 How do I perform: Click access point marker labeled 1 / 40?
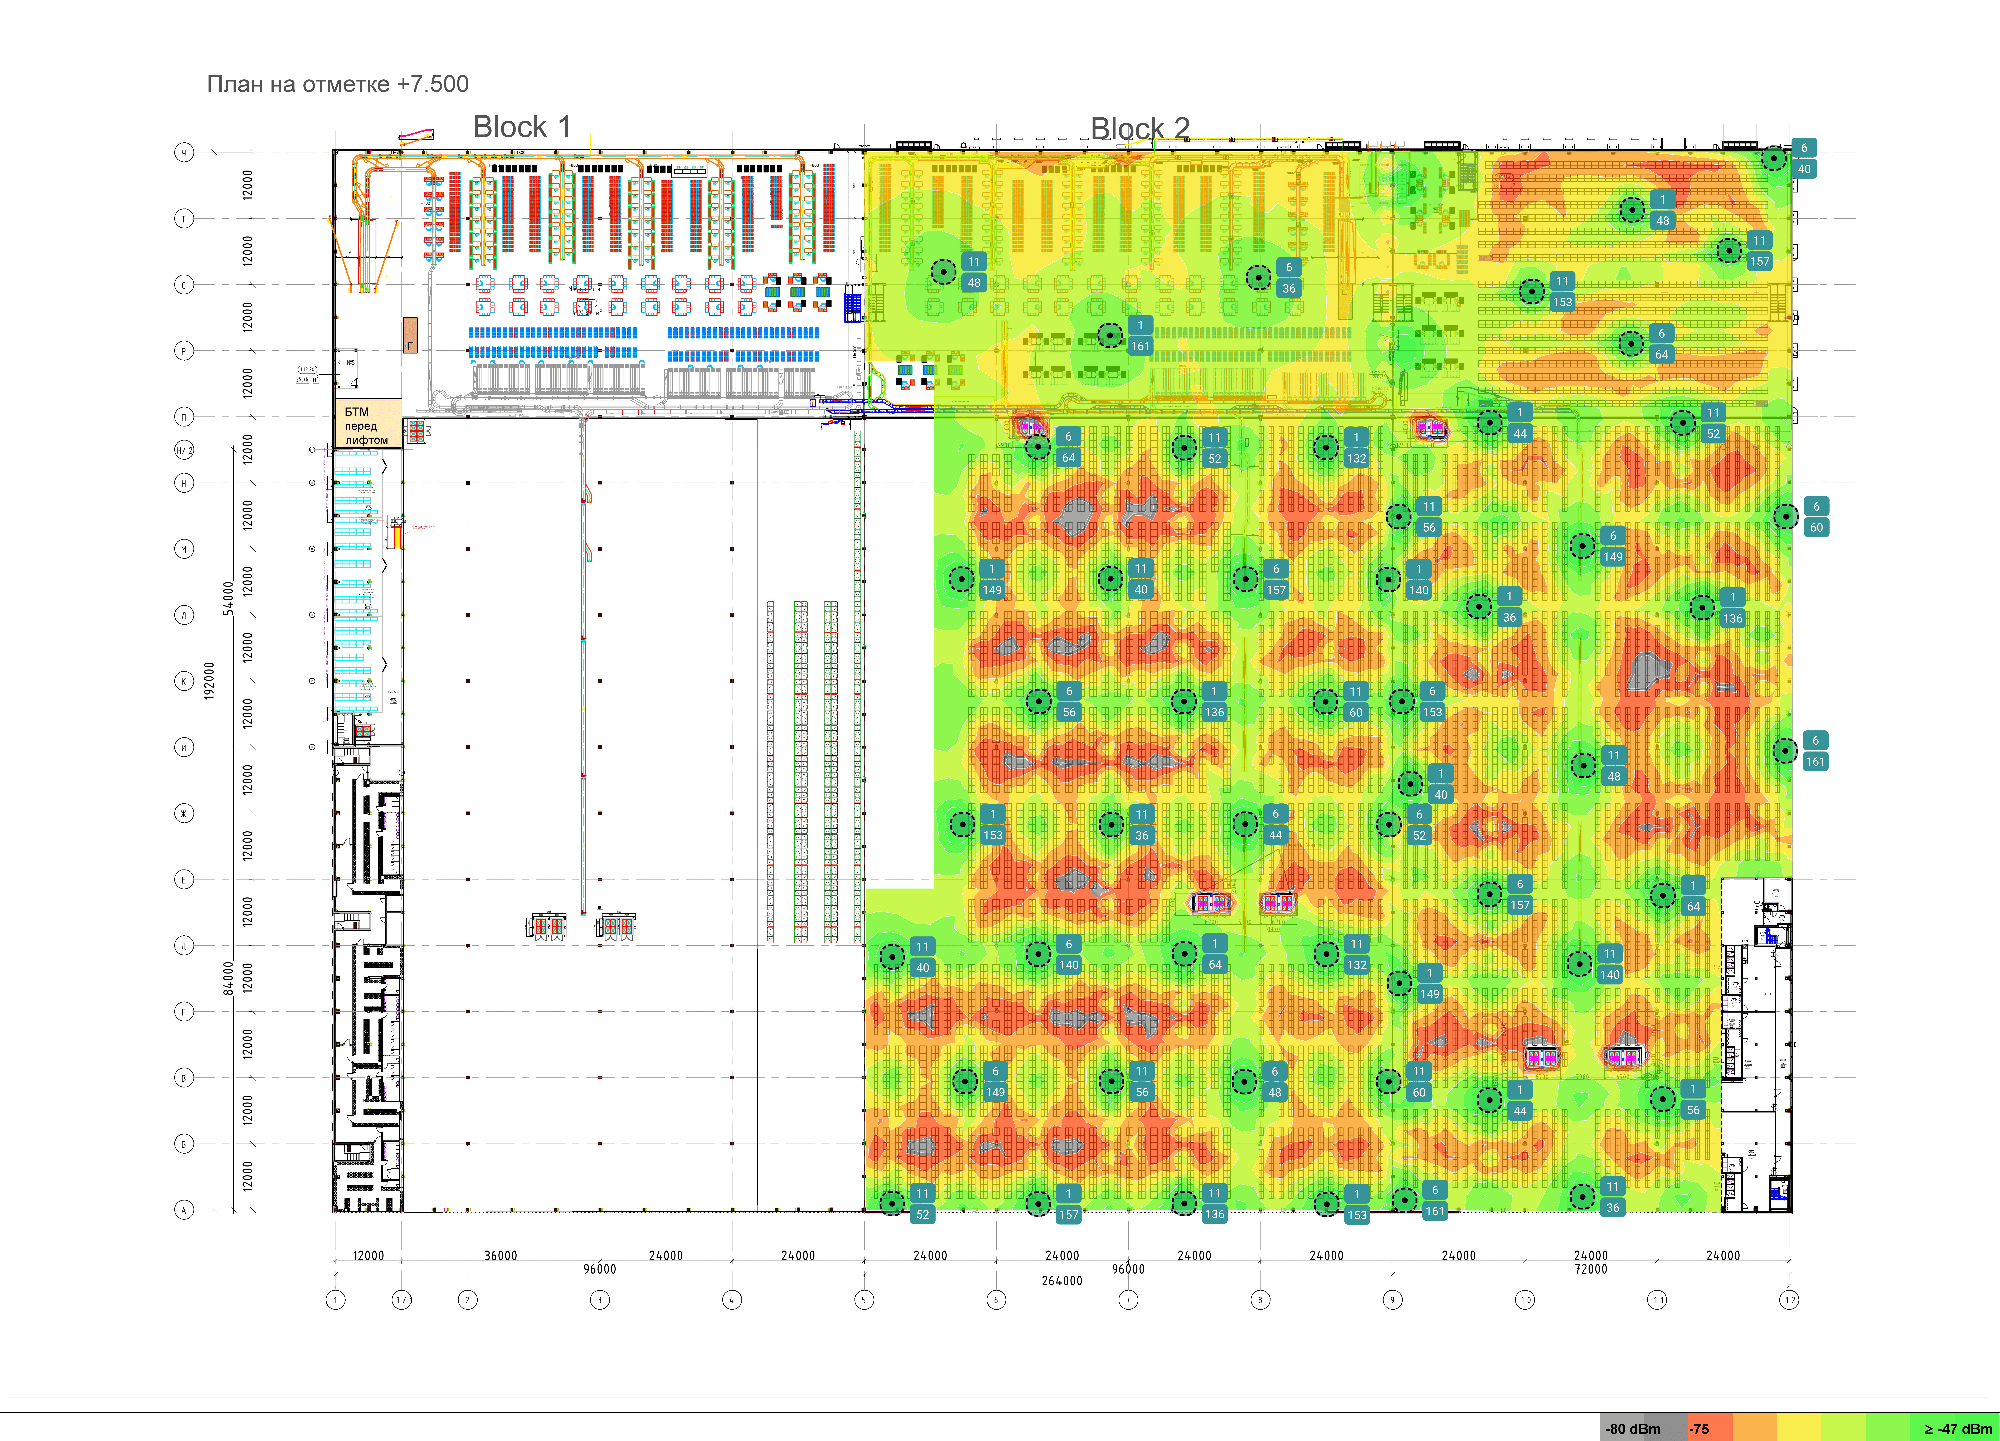[x=1410, y=783]
